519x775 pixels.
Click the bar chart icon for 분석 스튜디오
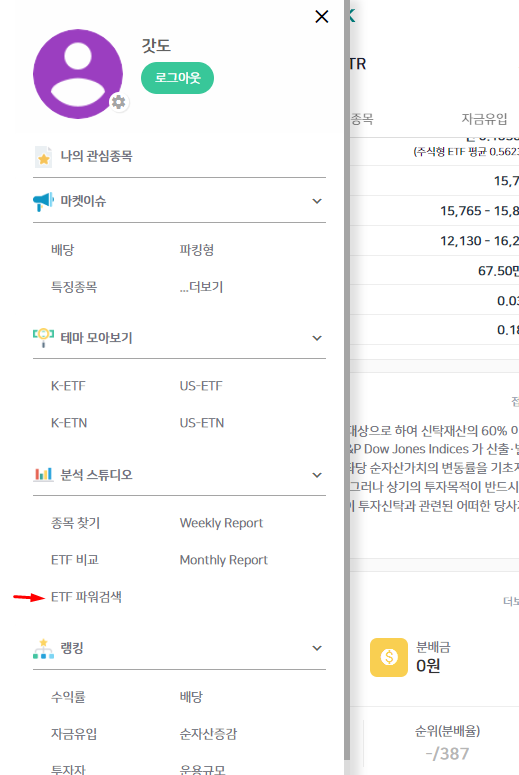43,474
